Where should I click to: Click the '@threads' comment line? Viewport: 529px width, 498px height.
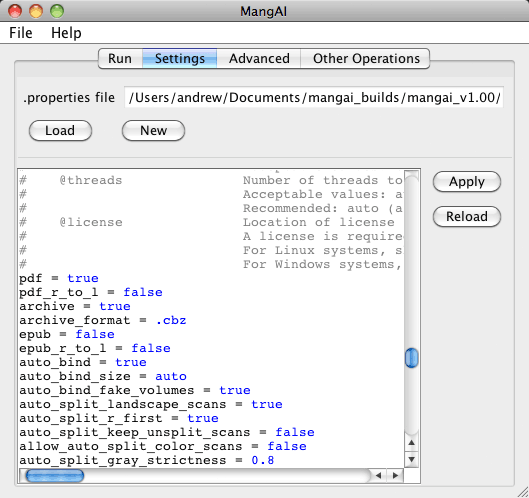click(211, 181)
